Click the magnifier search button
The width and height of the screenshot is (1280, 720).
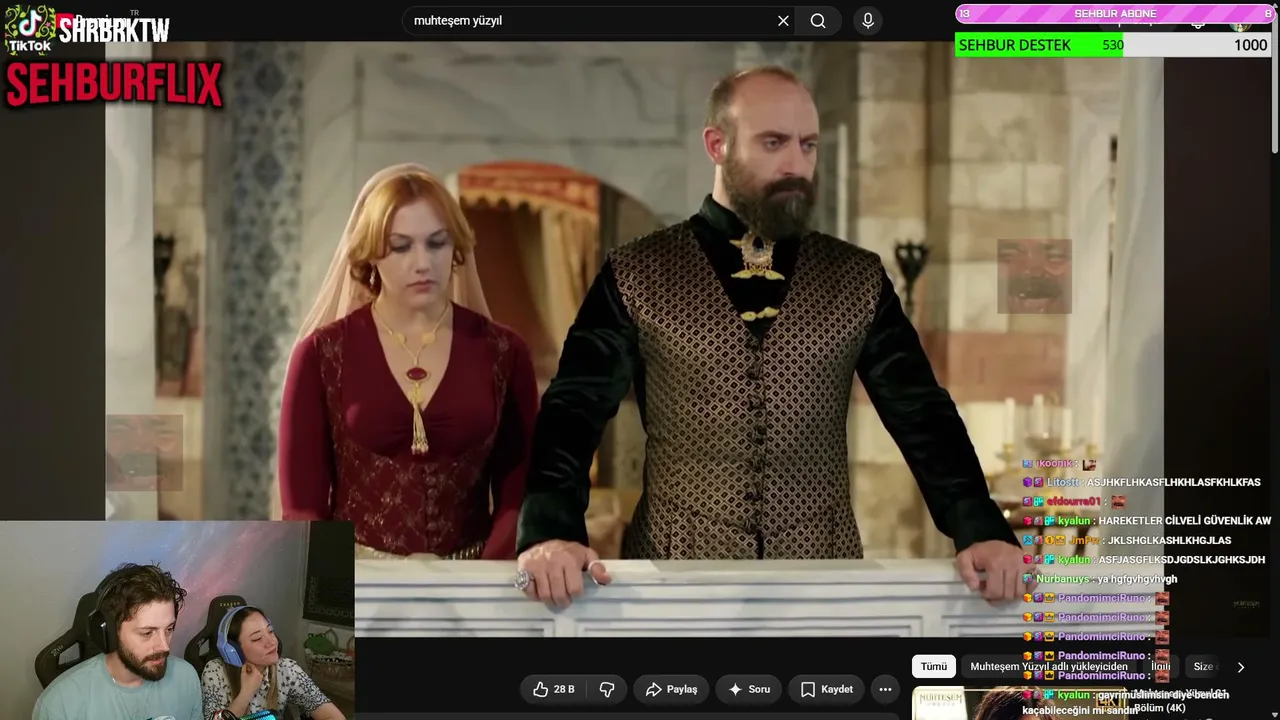click(x=818, y=21)
